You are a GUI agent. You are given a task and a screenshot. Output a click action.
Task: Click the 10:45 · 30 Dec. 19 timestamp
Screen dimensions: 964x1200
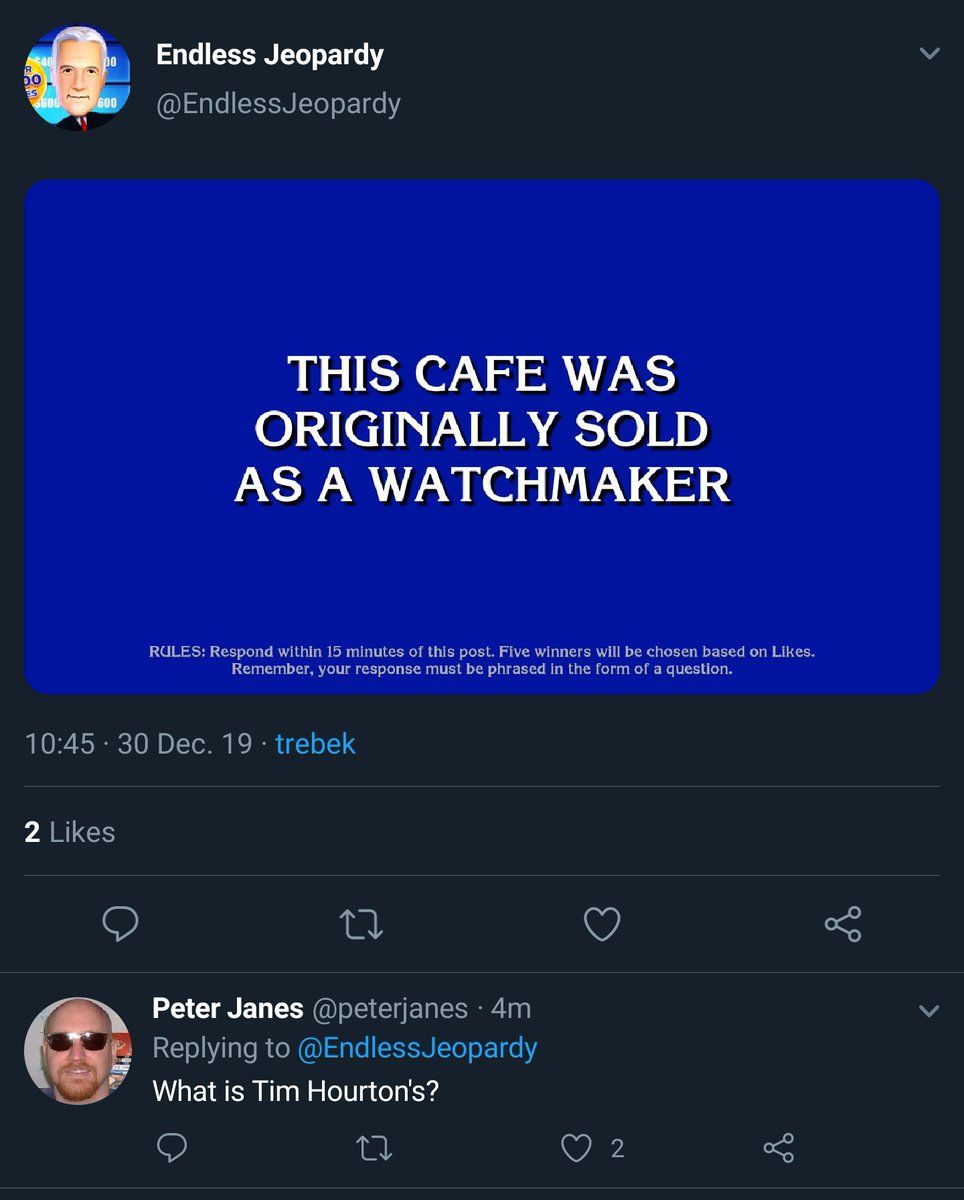pos(138,744)
